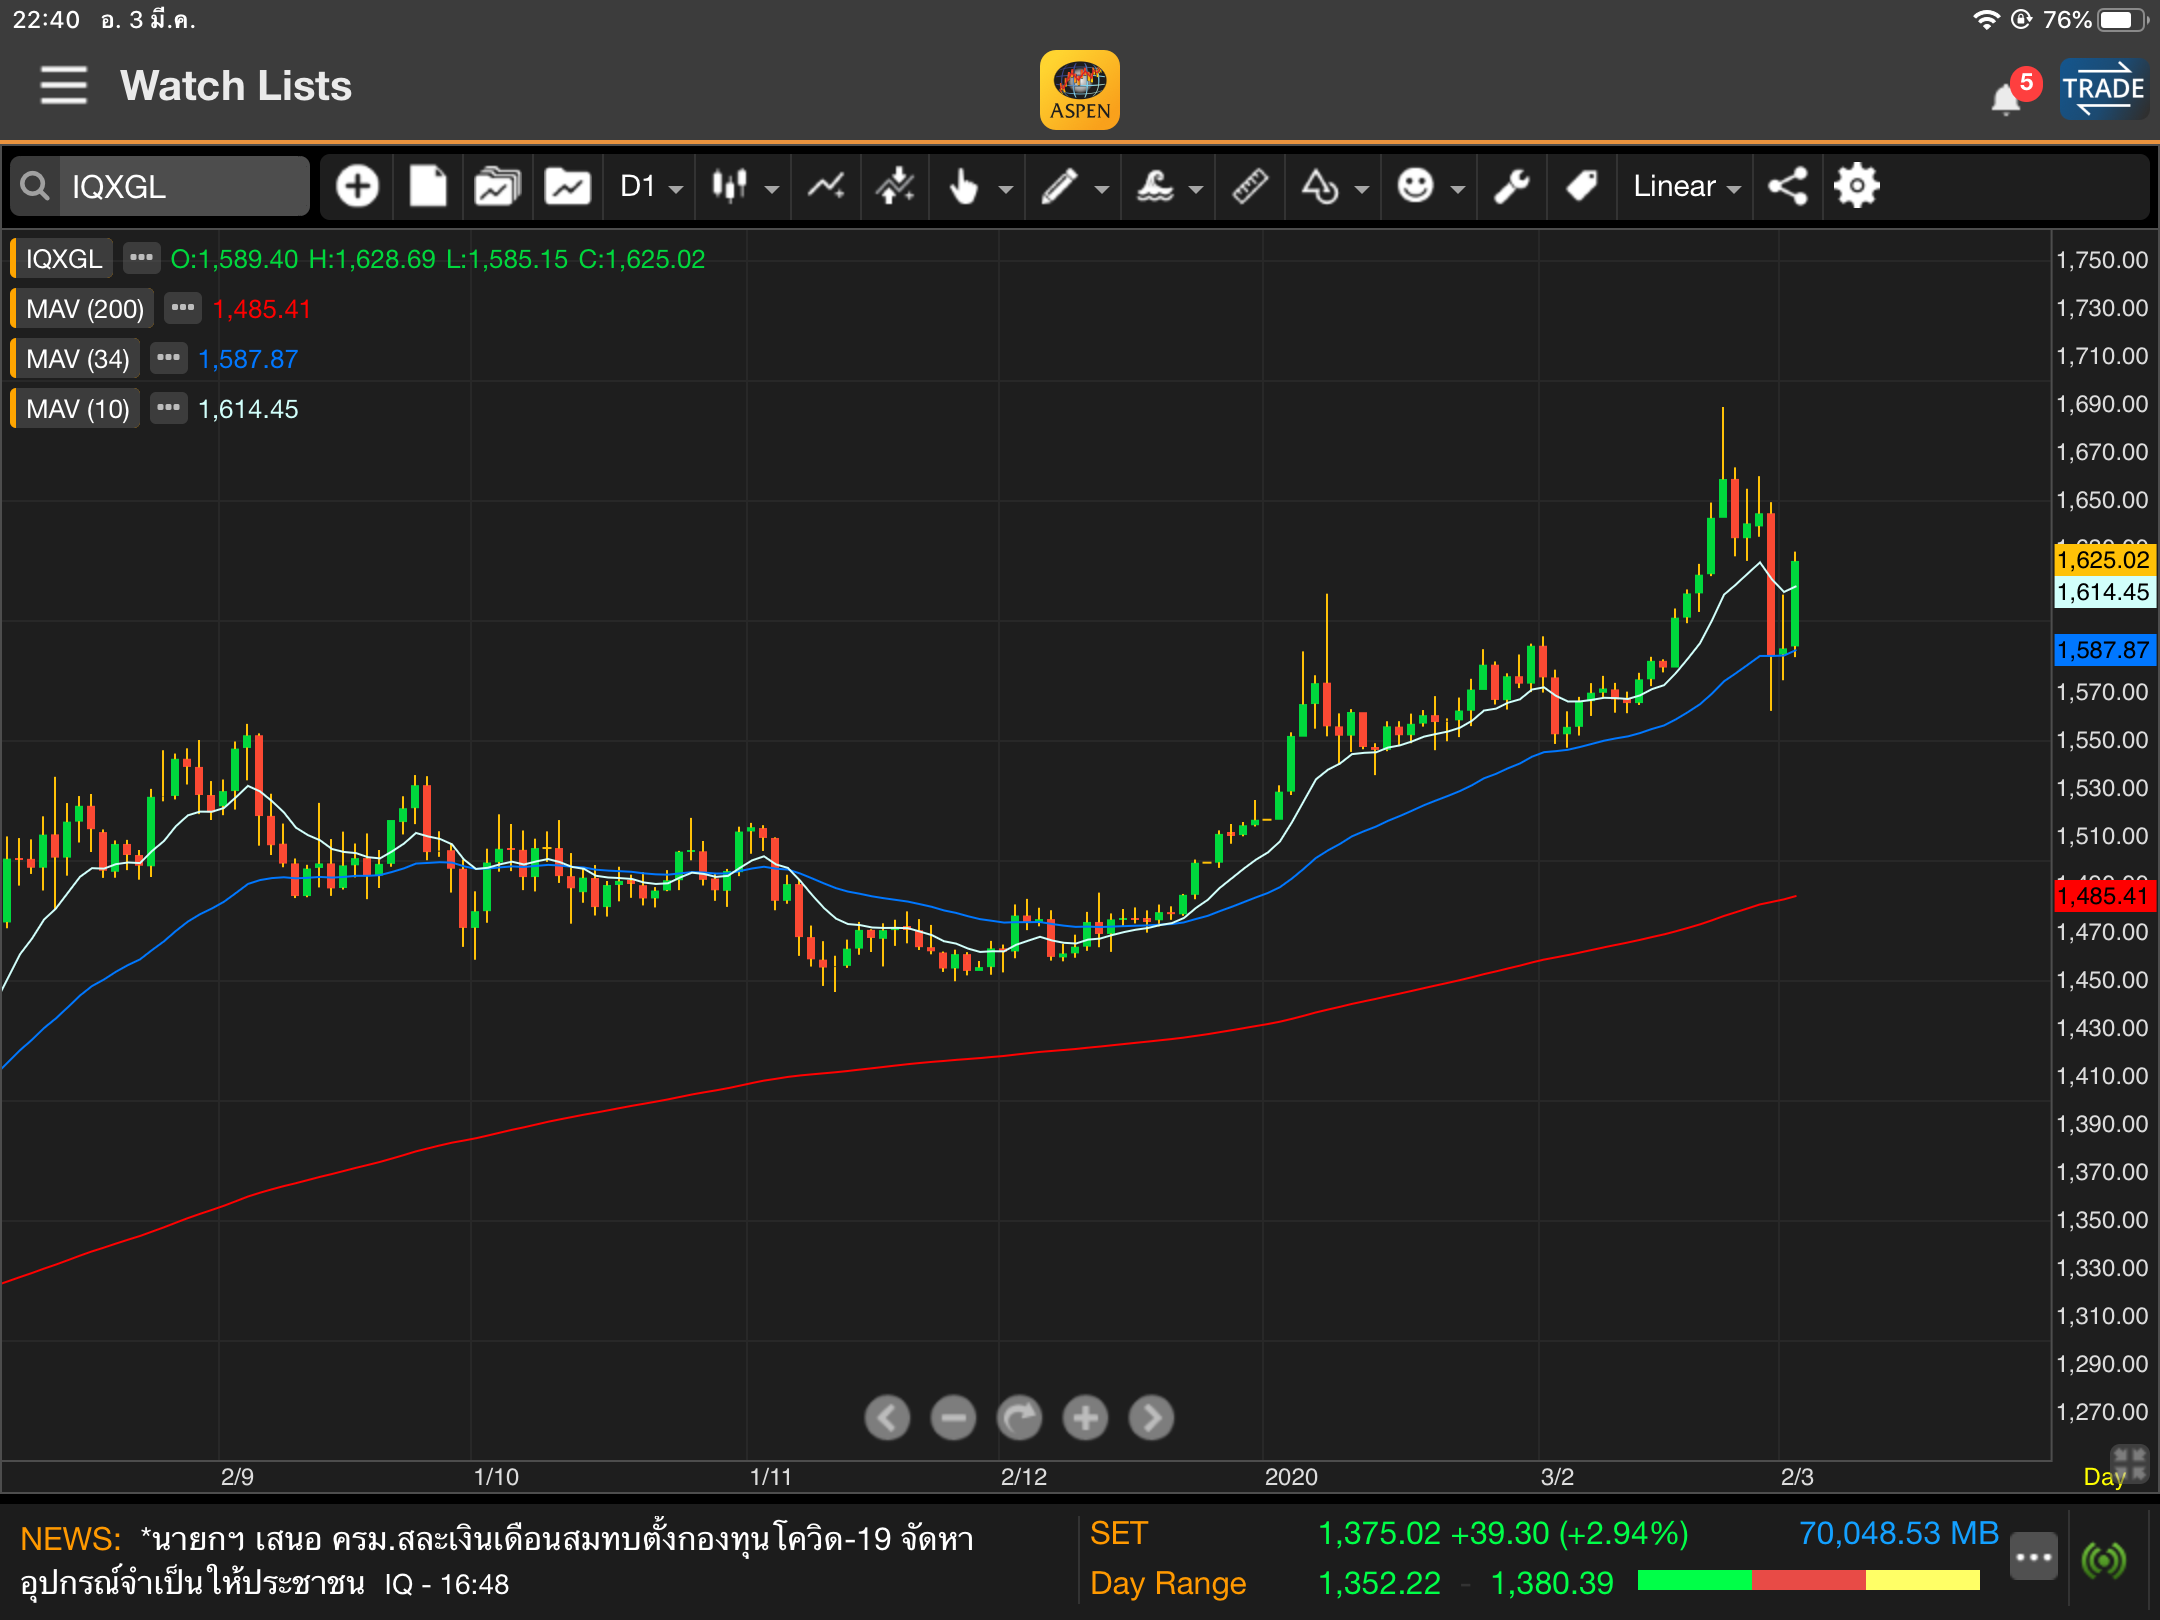The image size is (2160, 1620).
Task: Open the MAV (200) options button
Action: (x=182, y=308)
